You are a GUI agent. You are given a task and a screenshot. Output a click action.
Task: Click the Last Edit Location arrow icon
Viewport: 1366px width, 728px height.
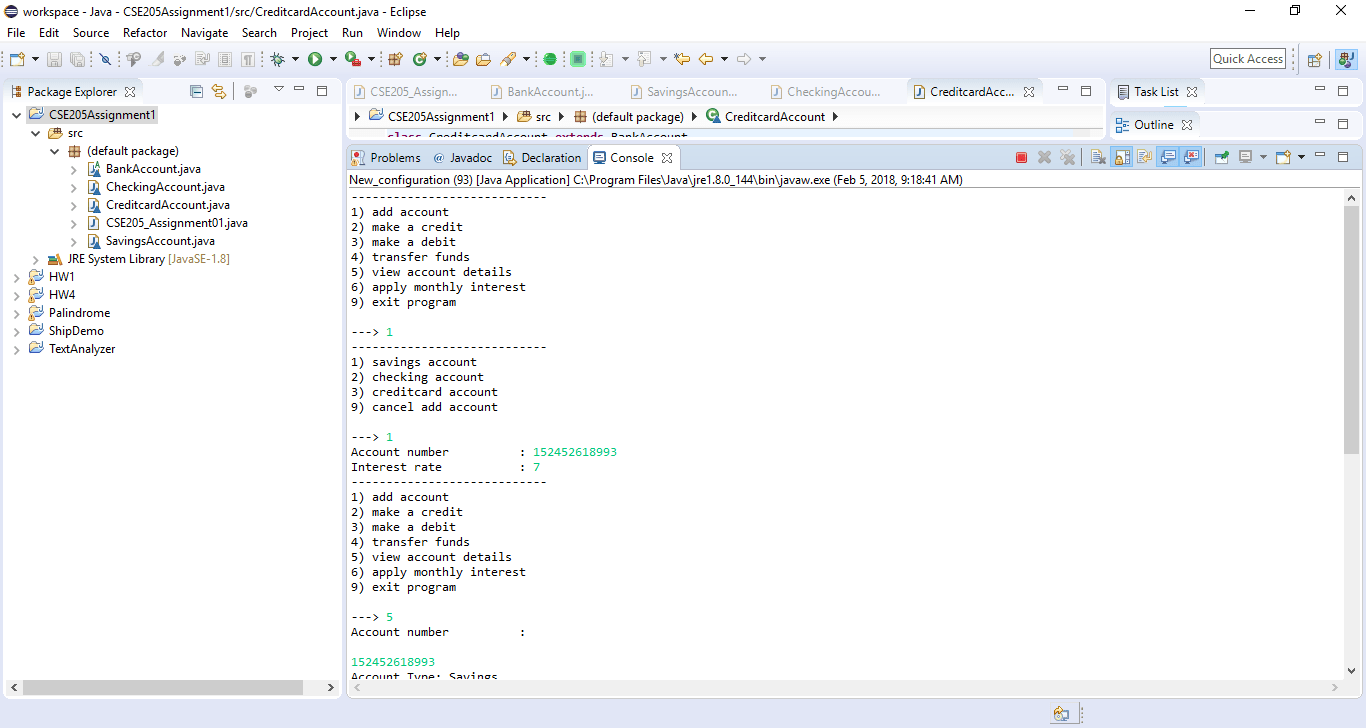[x=682, y=60]
